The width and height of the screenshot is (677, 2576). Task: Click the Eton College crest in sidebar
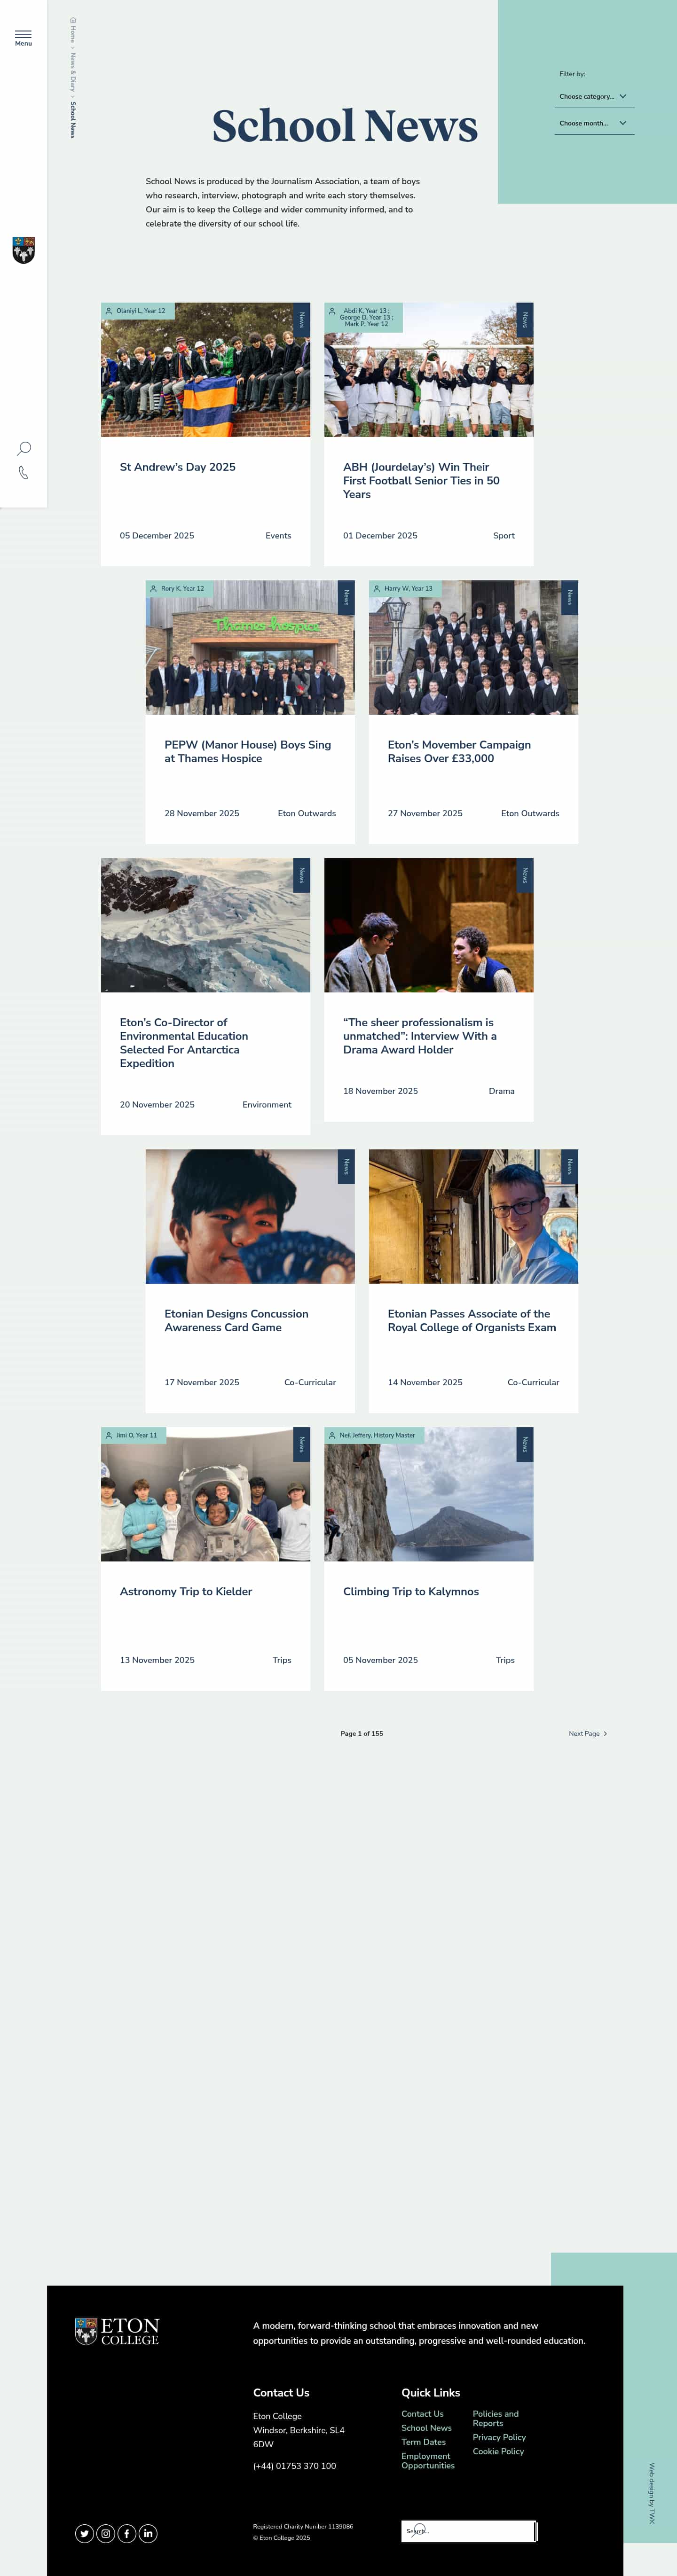pos(23,250)
